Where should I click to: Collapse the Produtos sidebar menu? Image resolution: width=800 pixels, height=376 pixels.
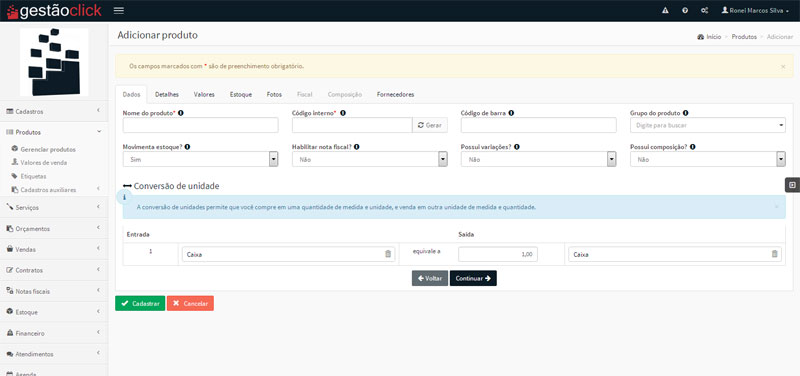54,132
